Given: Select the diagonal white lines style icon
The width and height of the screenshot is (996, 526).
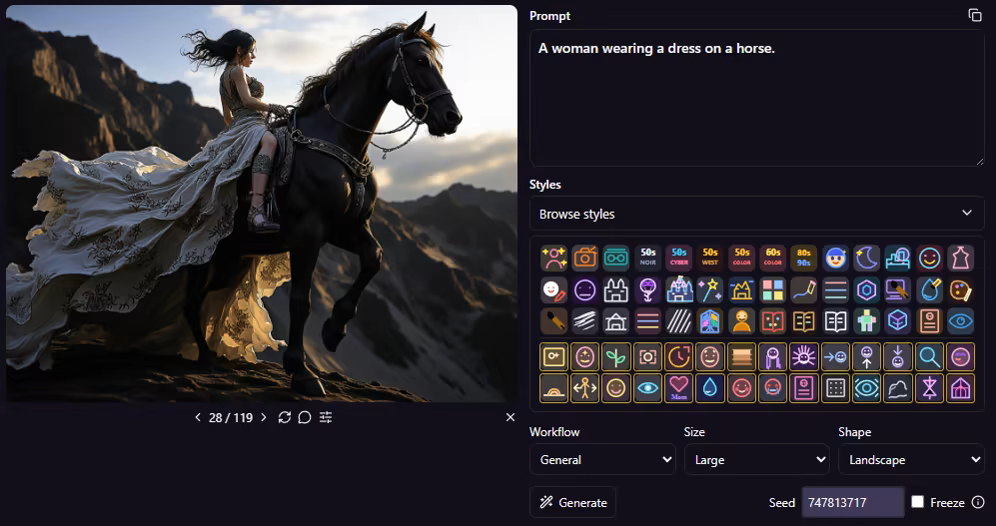Looking at the screenshot, I should pyautogui.click(x=679, y=321).
